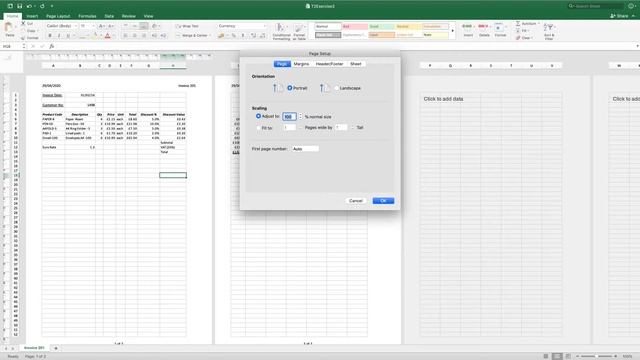Switch to Header/Footer tab in Page Setup
Image resolution: width=640 pixels, height=360 pixels.
pos(329,64)
